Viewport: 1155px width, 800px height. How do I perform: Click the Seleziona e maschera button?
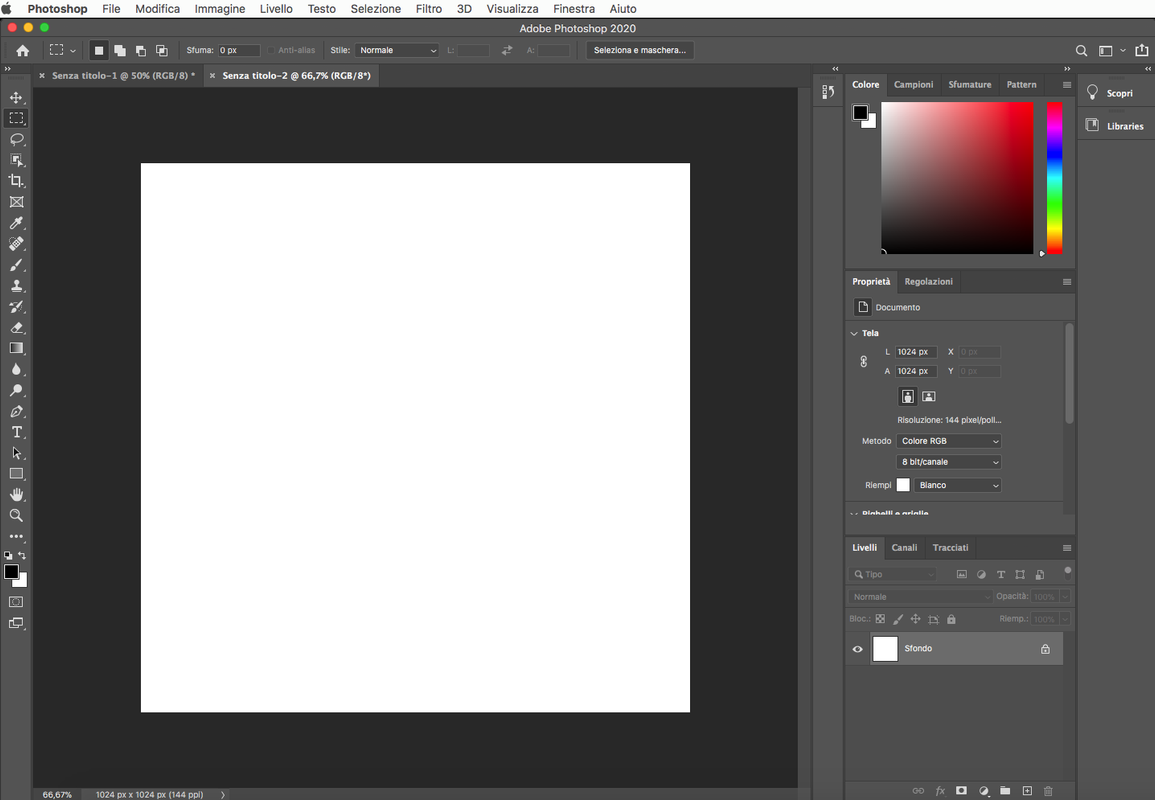(x=639, y=50)
